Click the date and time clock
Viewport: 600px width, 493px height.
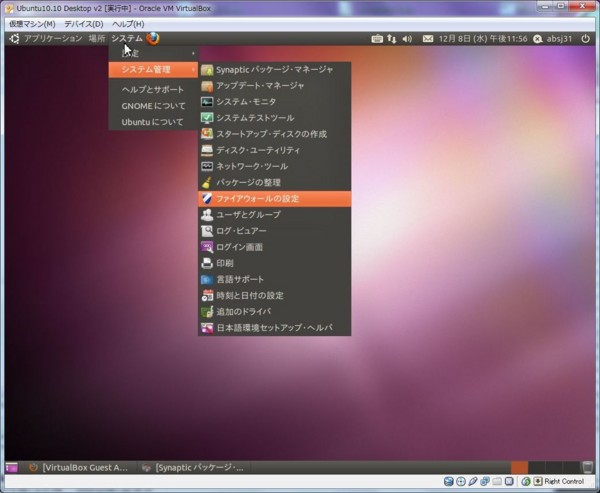tap(483, 39)
